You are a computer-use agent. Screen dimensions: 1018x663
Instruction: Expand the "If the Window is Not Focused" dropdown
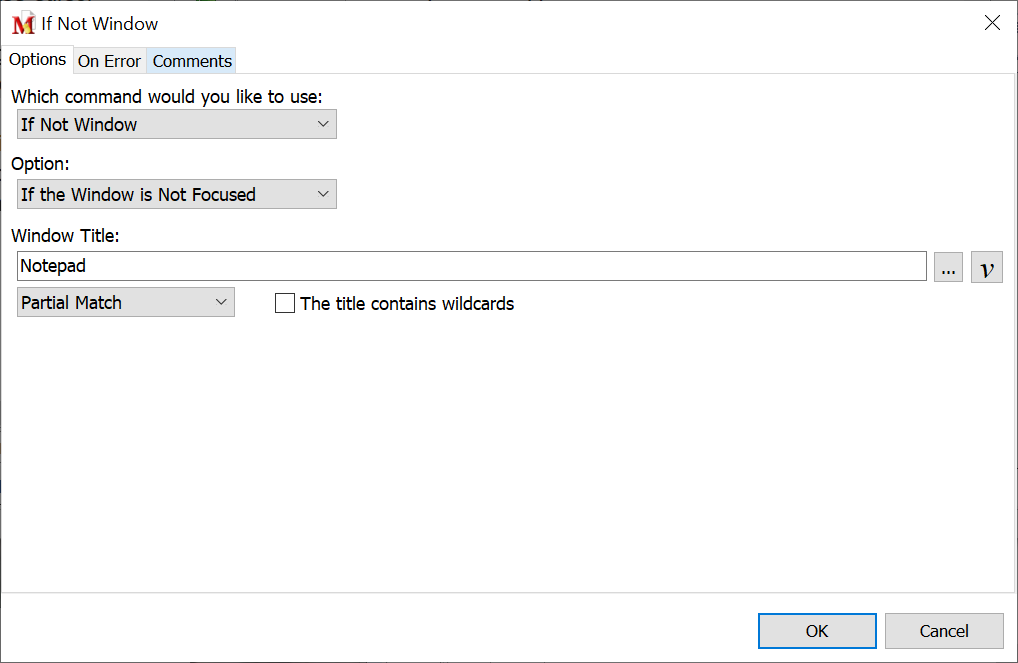click(x=177, y=194)
